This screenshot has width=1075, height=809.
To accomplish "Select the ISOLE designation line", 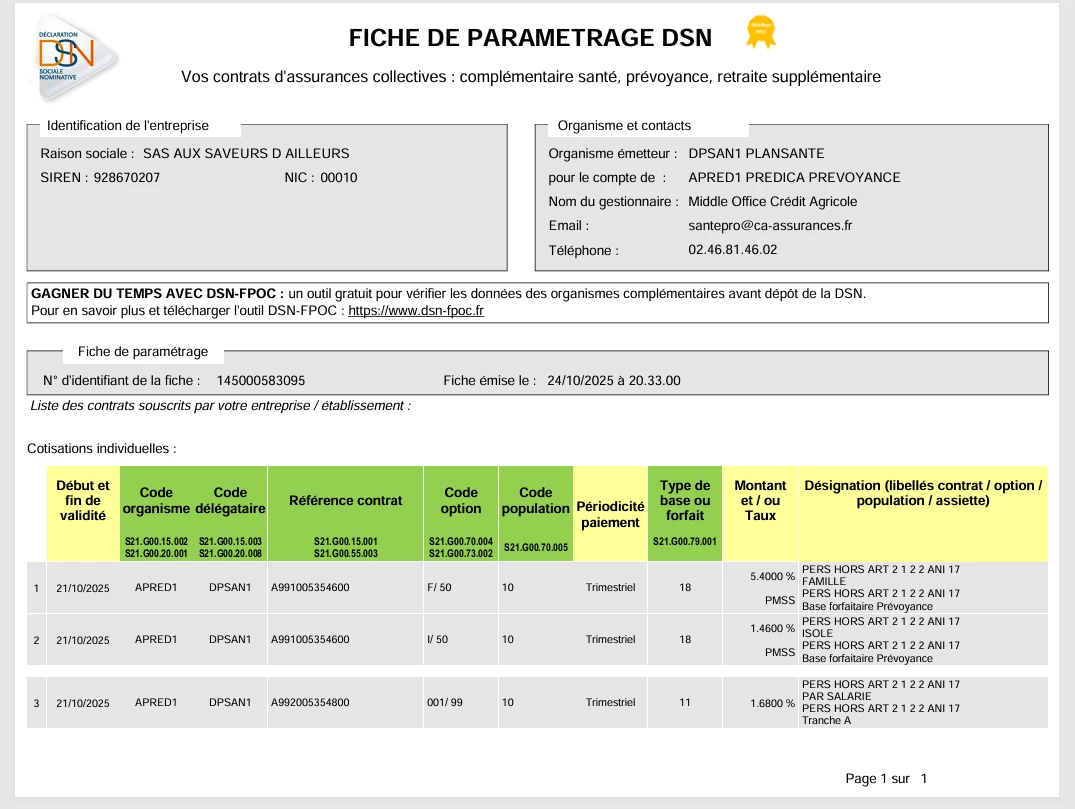I will pyautogui.click(x=817, y=633).
